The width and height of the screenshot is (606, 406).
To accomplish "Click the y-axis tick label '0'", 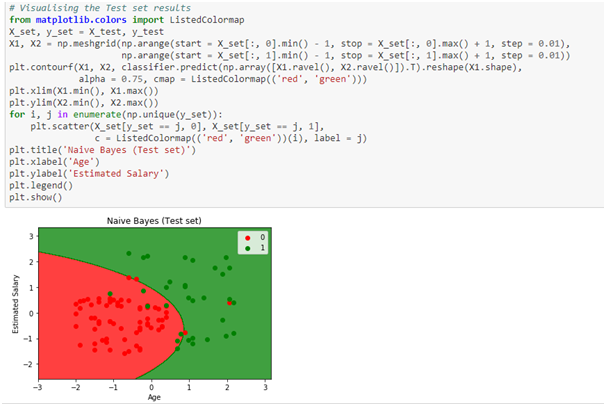I will [31, 313].
